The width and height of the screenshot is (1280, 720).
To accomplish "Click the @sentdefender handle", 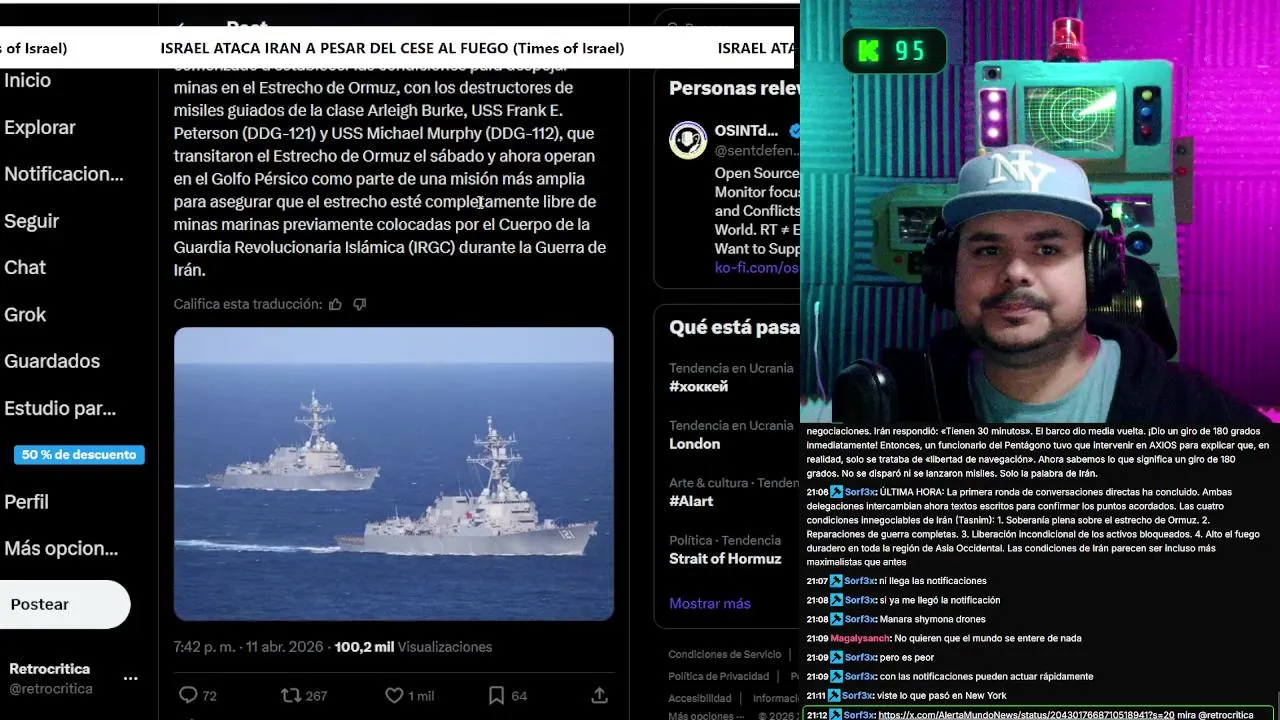I will [757, 151].
